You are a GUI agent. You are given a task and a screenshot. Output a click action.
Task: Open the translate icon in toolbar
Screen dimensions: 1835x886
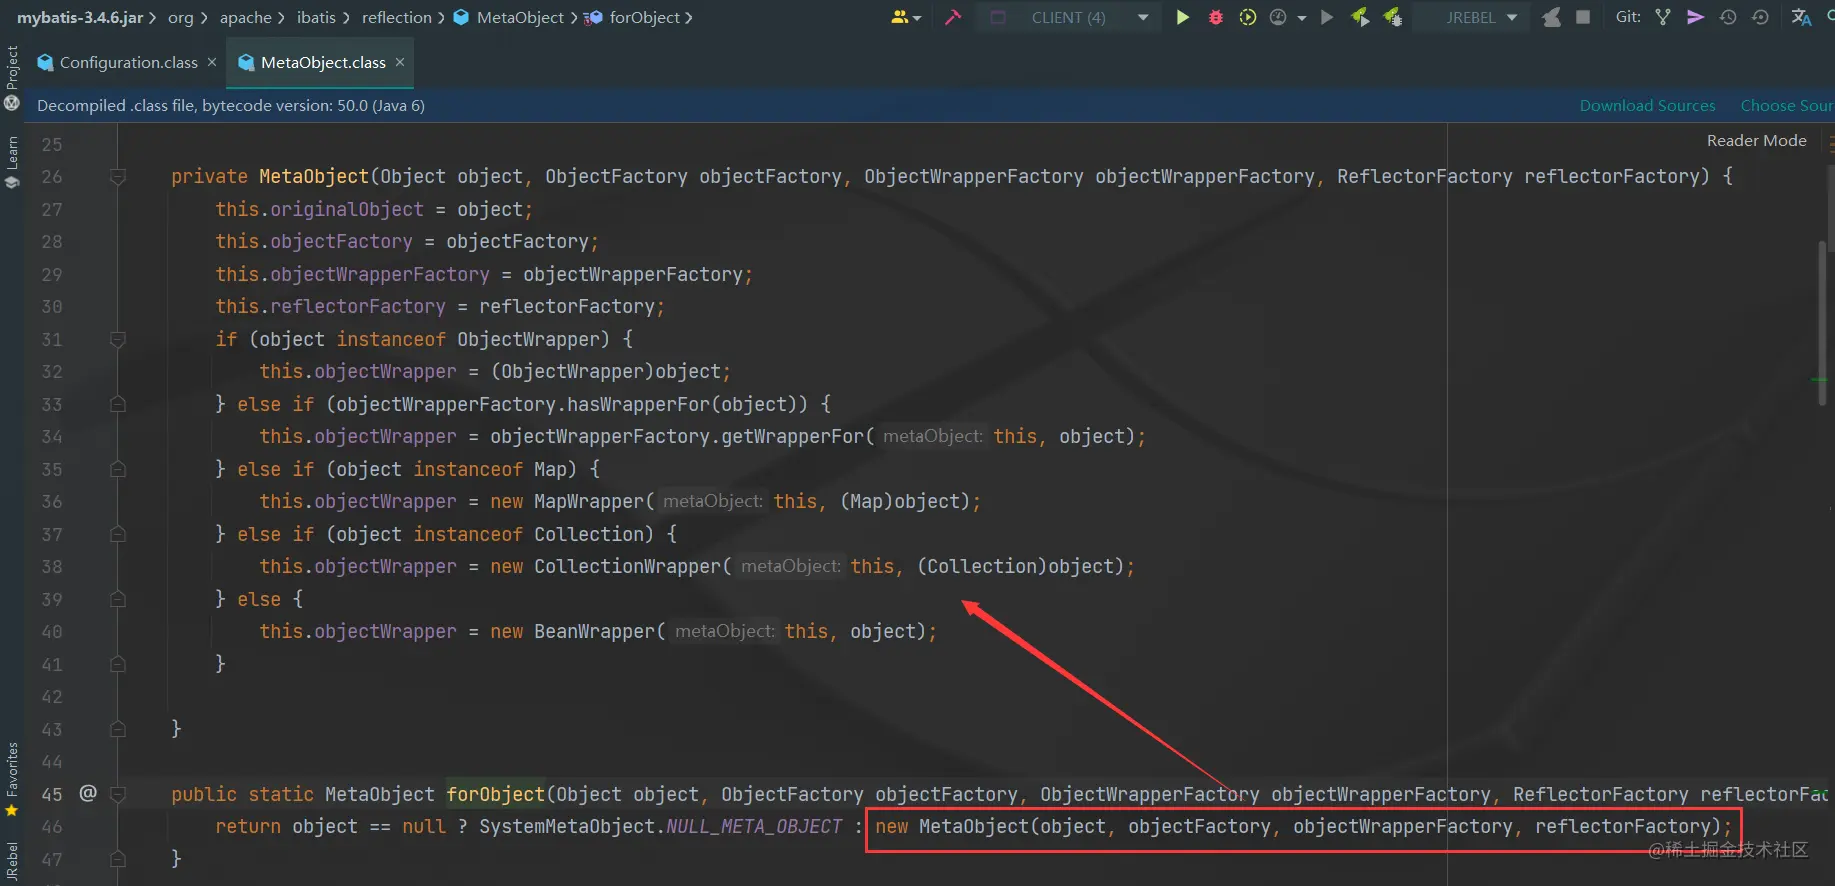(x=1801, y=17)
